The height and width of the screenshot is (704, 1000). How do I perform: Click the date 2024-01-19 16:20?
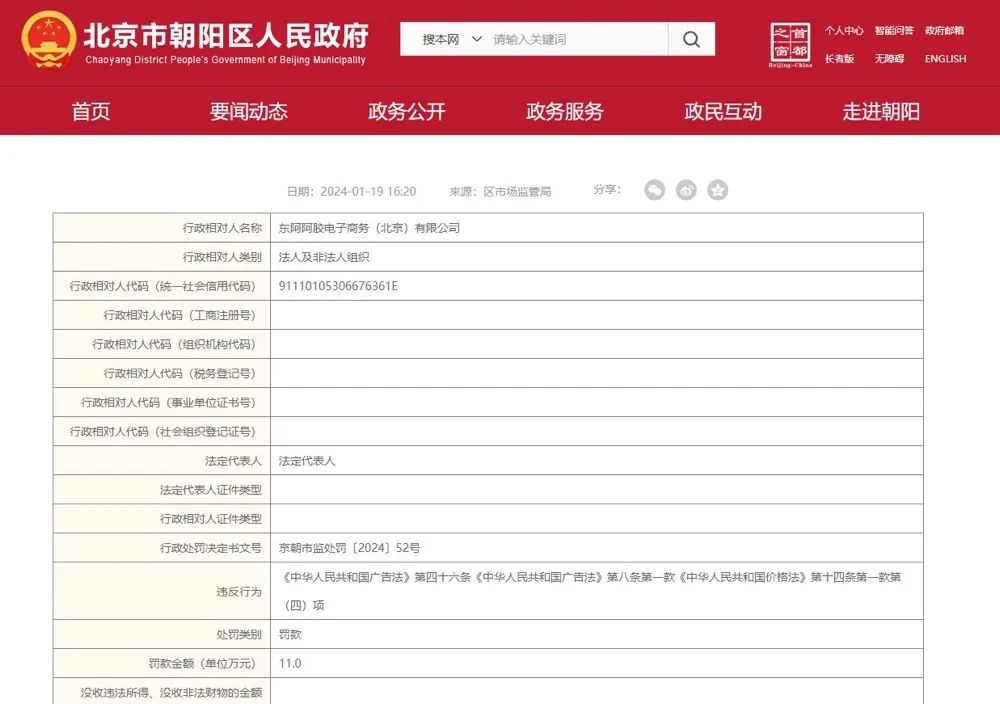click(x=368, y=191)
